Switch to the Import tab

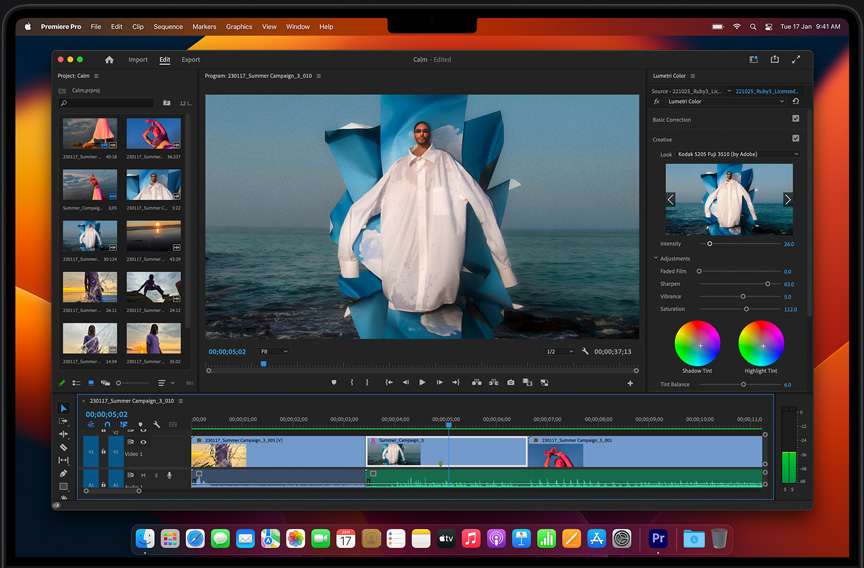[138, 60]
